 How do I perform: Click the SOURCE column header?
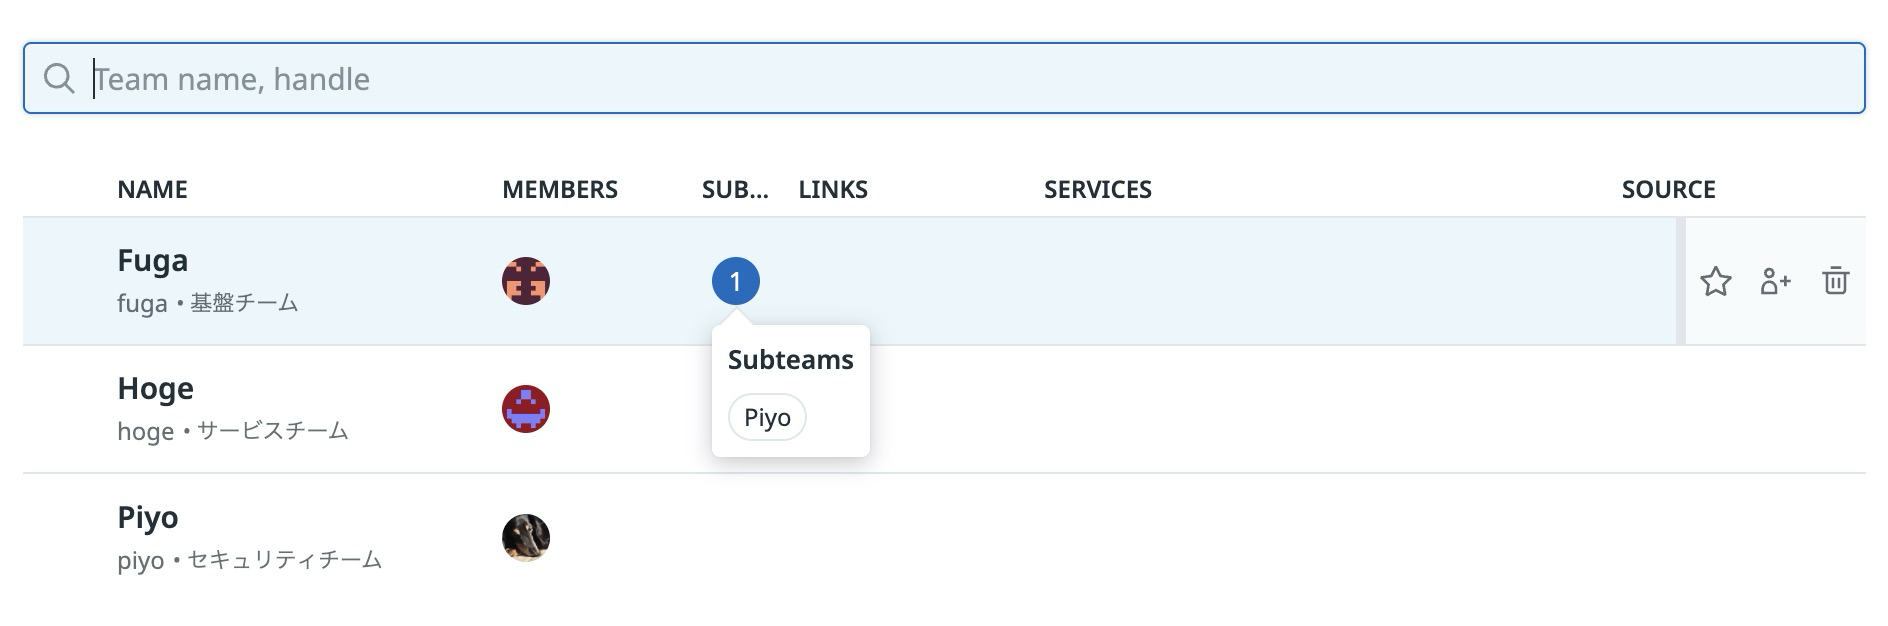point(1668,188)
